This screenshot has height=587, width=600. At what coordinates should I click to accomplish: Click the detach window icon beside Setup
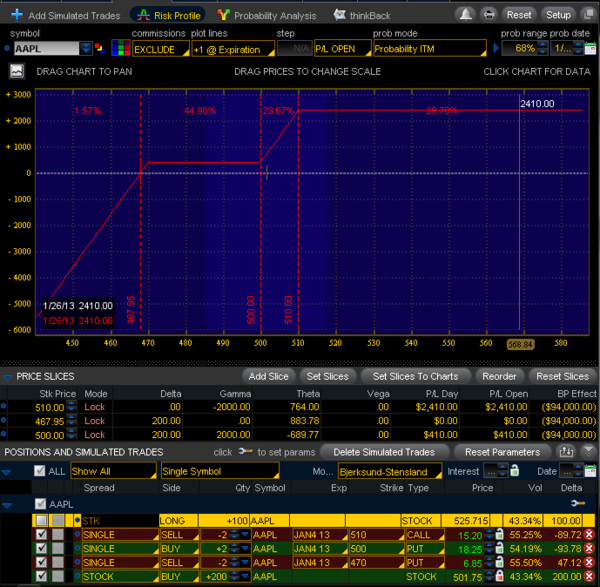pos(588,15)
